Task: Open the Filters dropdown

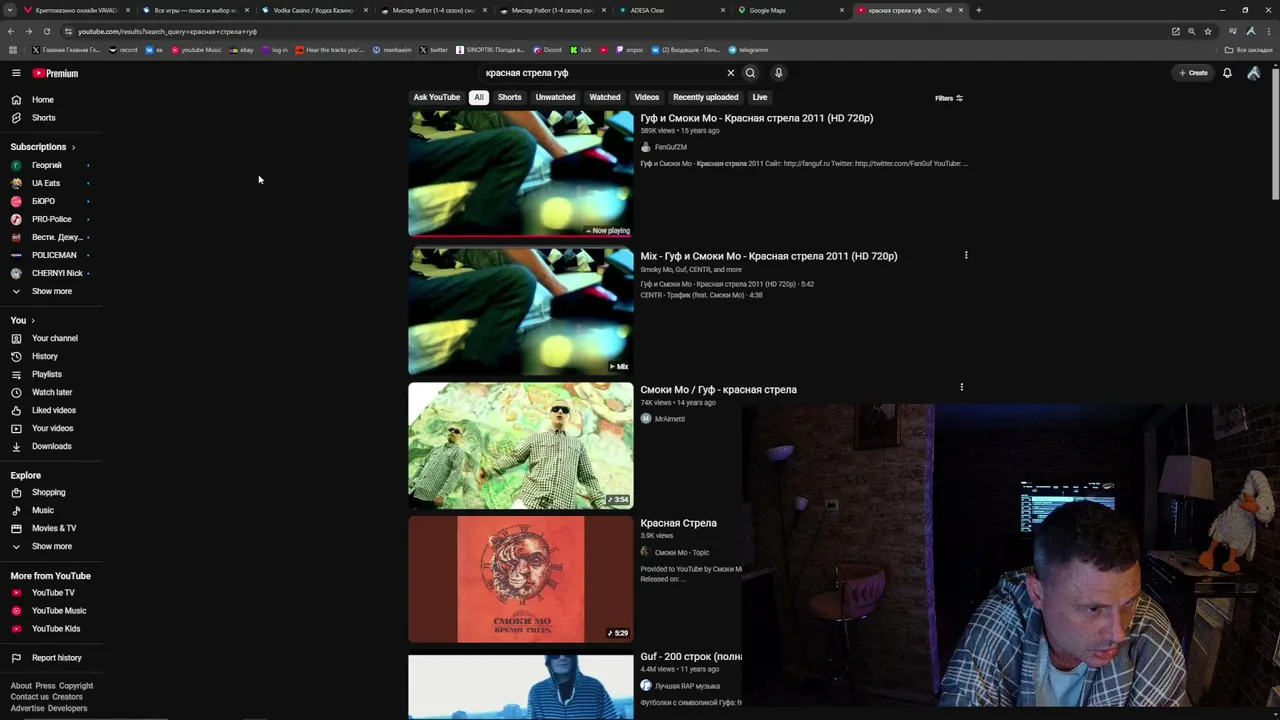Action: point(949,98)
